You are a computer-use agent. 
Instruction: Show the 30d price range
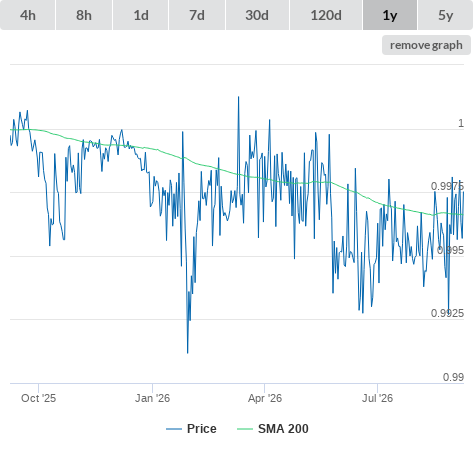pyautogui.click(x=257, y=15)
